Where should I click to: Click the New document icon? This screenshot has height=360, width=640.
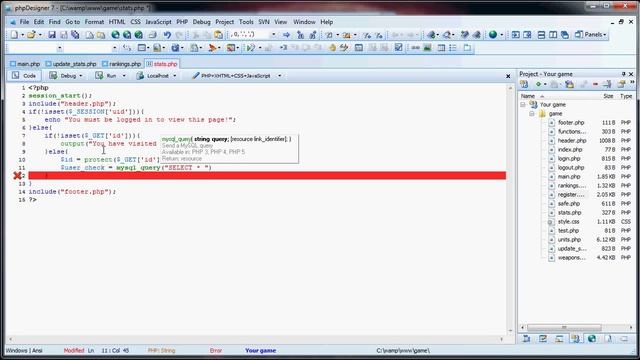(x=14, y=35)
